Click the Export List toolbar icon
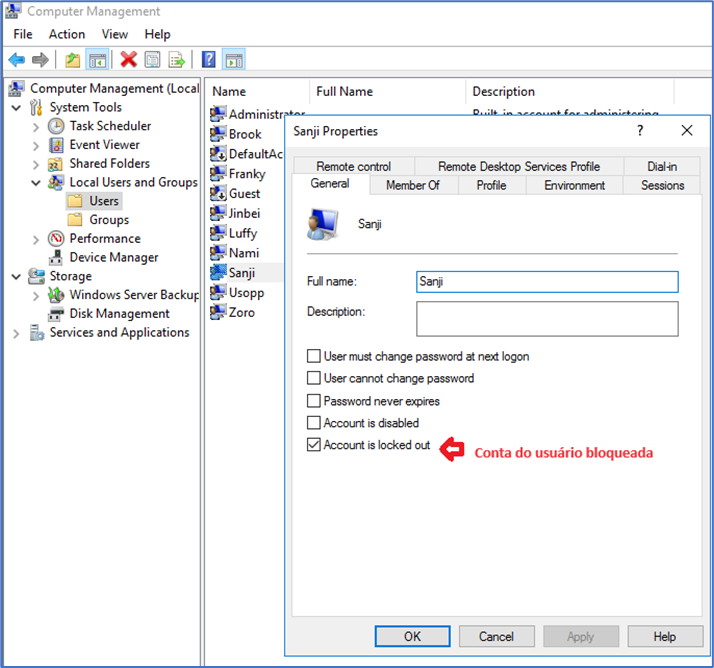 [177, 60]
